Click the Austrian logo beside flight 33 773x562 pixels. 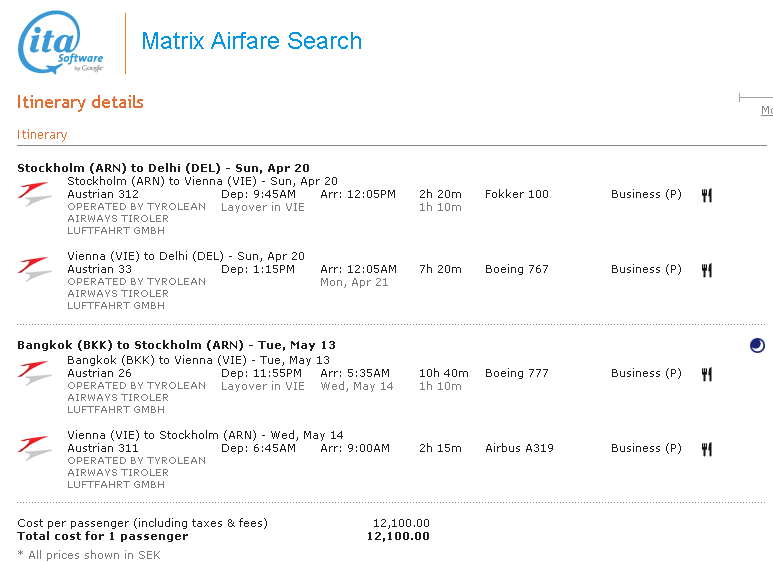(35, 269)
